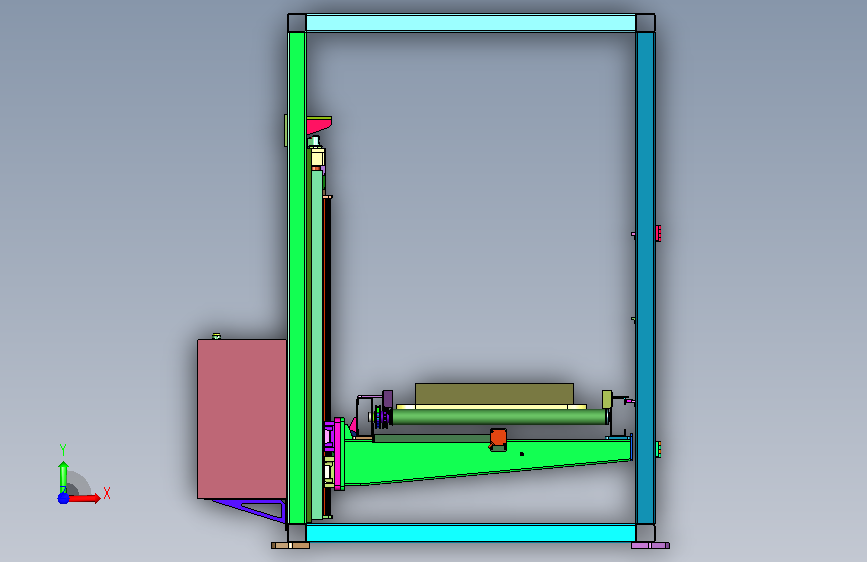Select the maroon electrical cabinet box

[x=242, y=419]
